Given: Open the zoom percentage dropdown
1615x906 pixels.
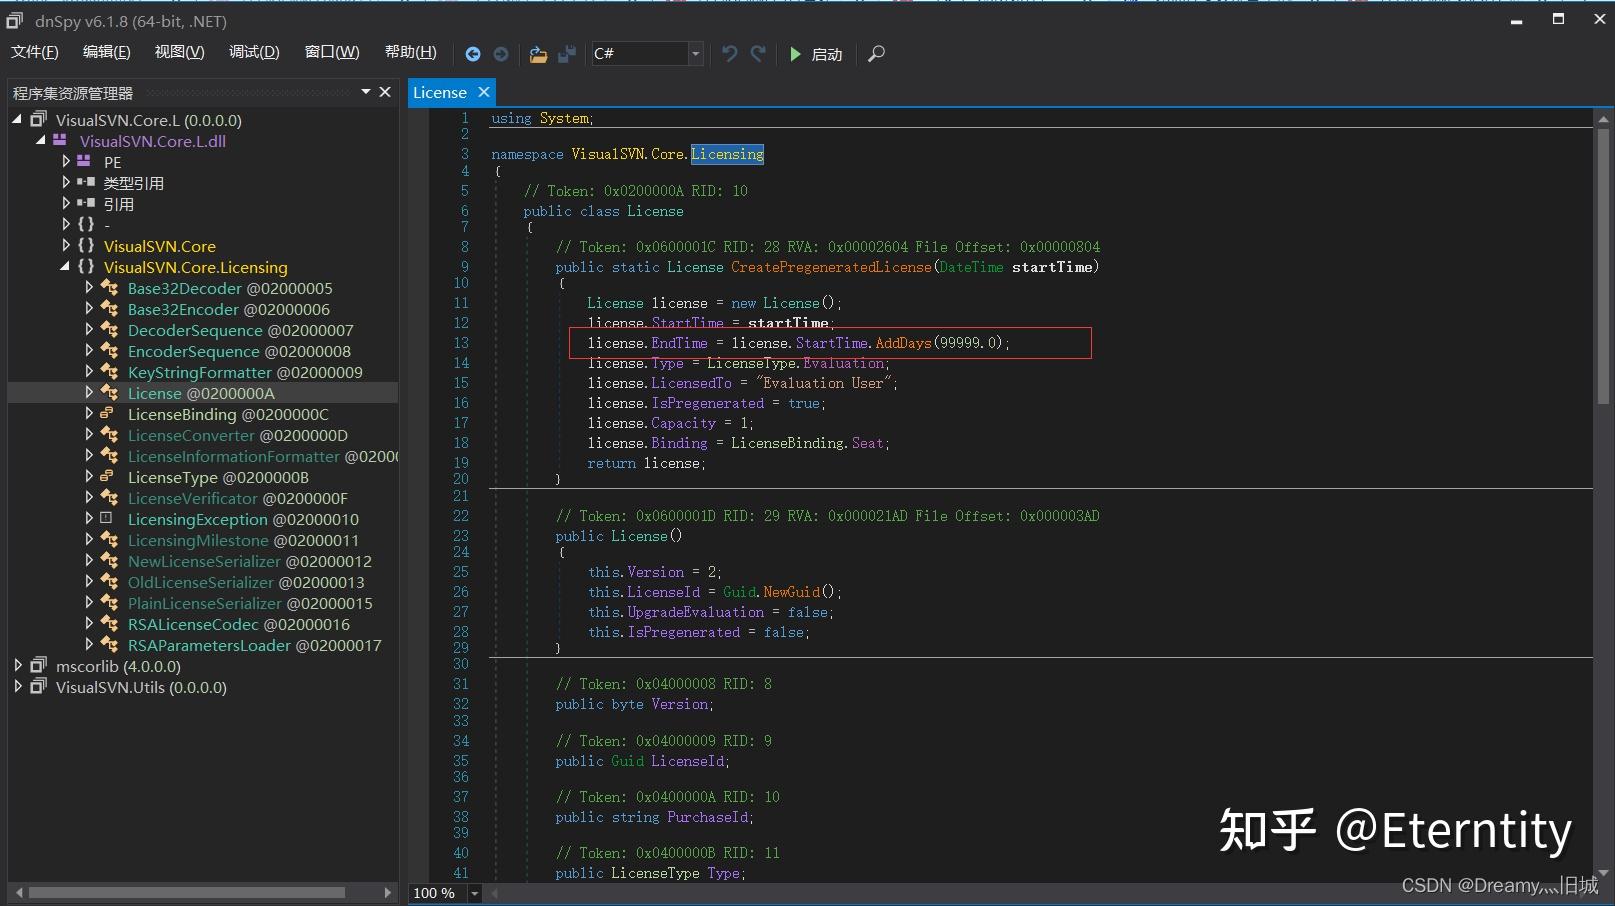Looking at the screenshot, I should (x=475, y=893).
